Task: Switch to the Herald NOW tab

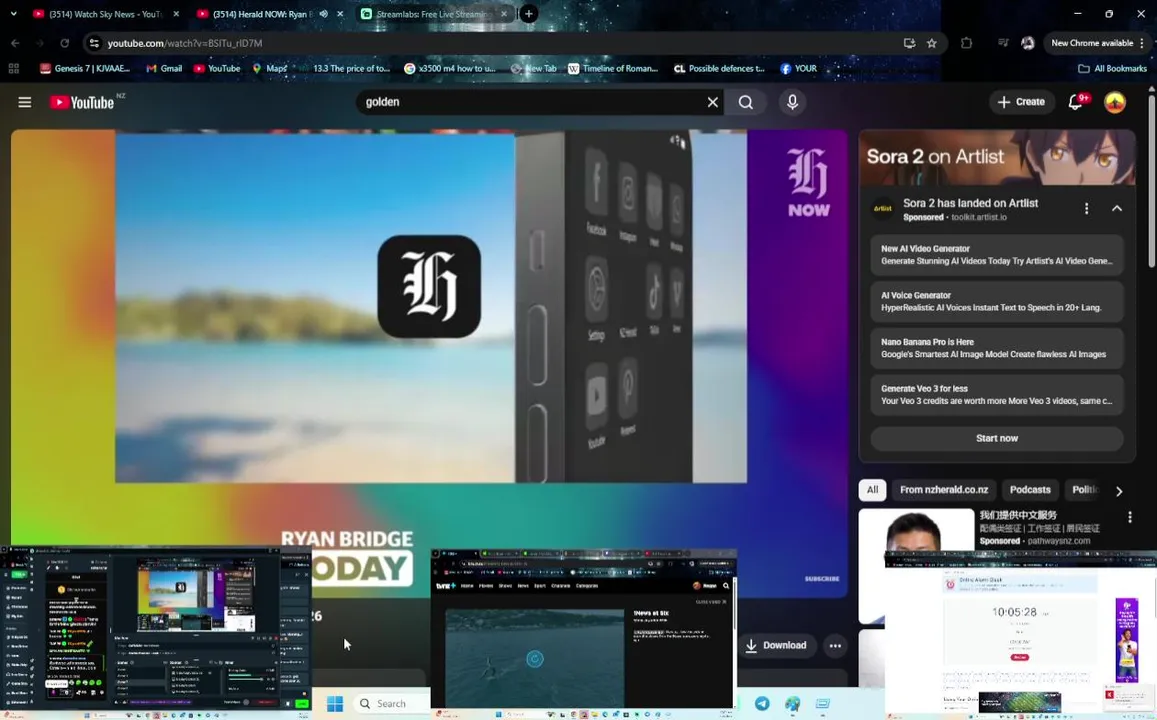Action: 262,13
